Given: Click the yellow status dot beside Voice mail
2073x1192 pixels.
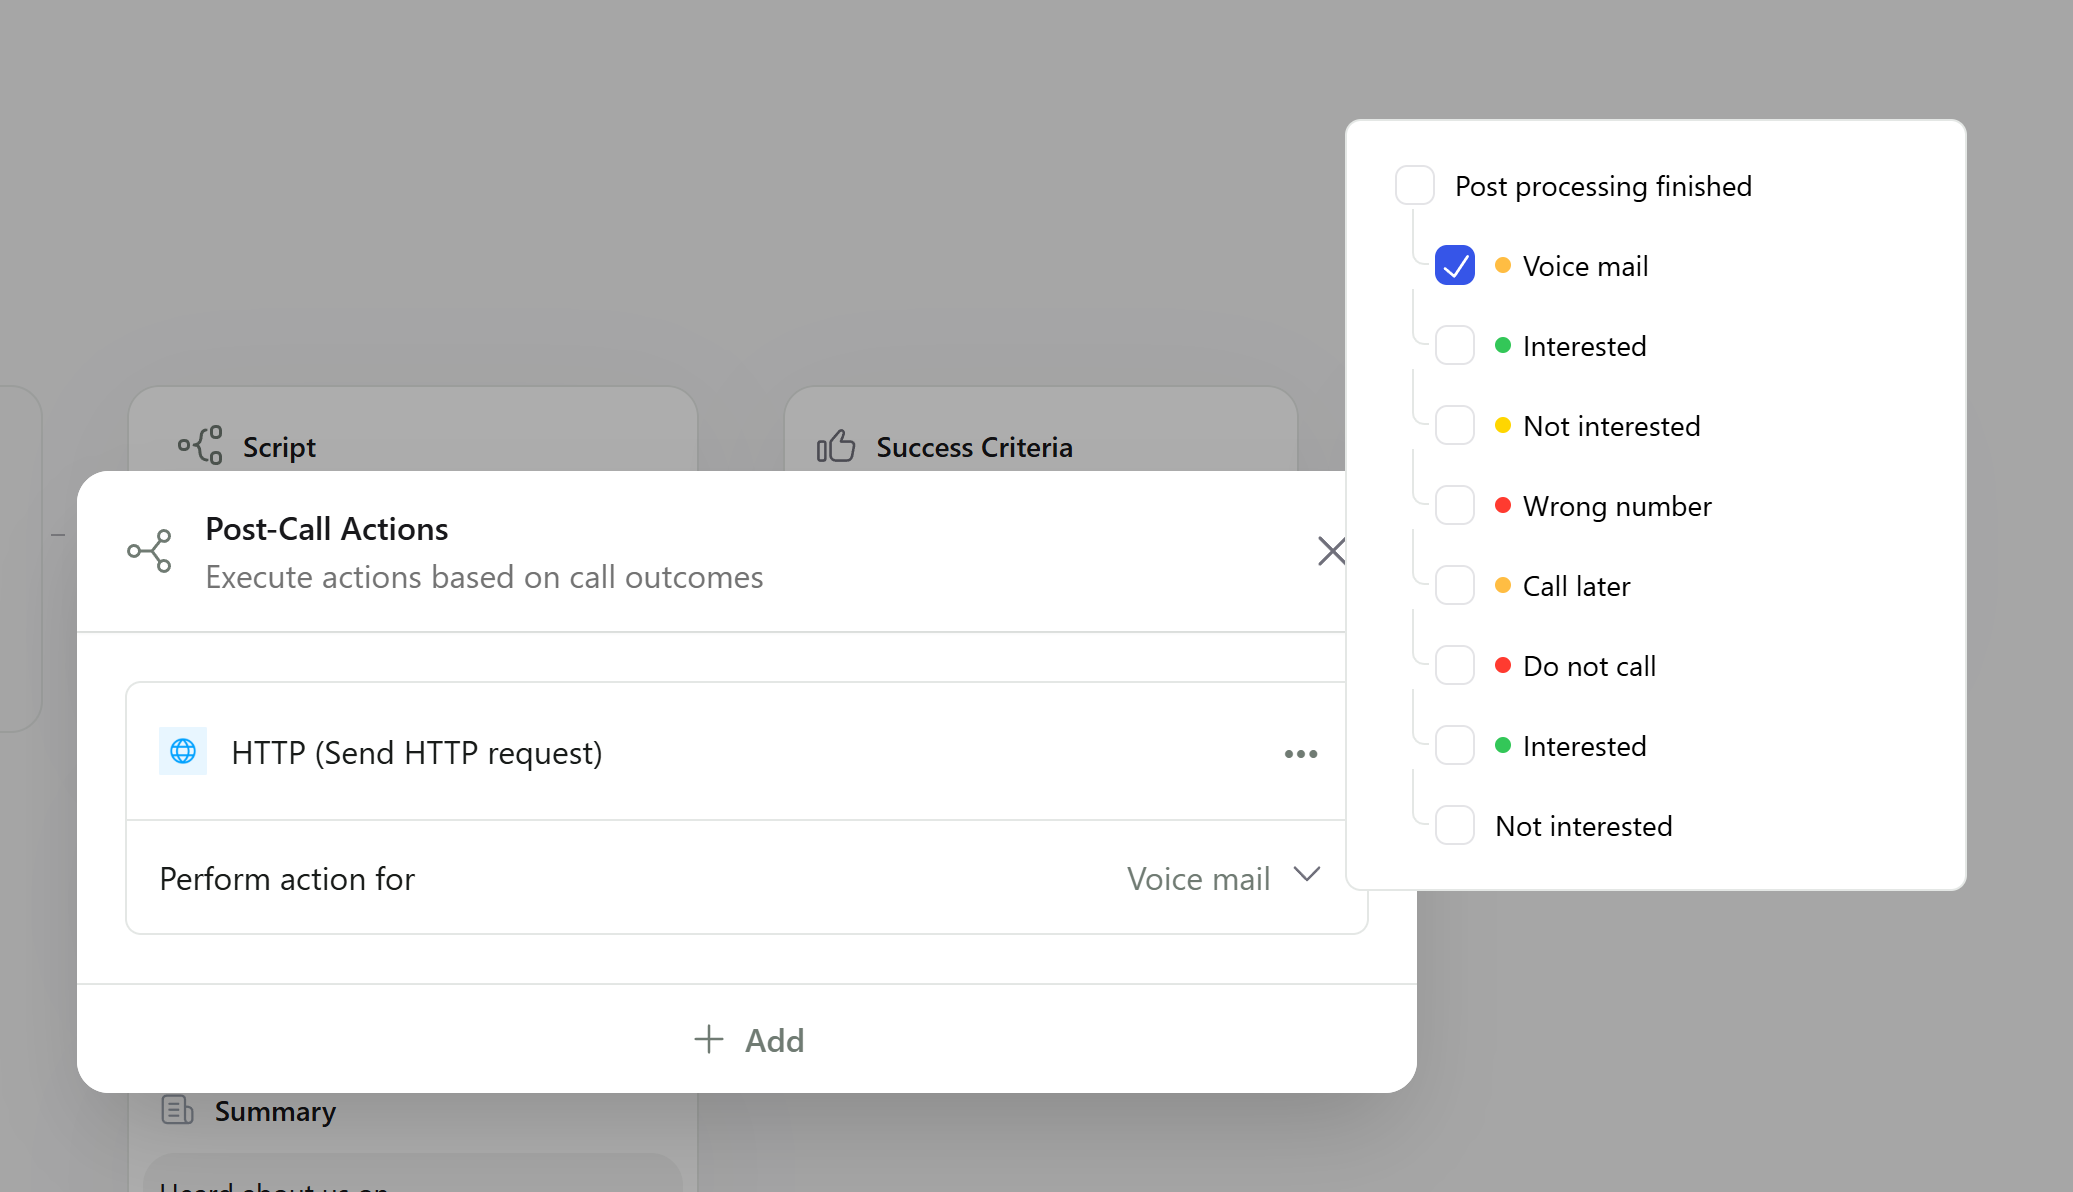Looking at the screenshot, I should click(1504, 265).
